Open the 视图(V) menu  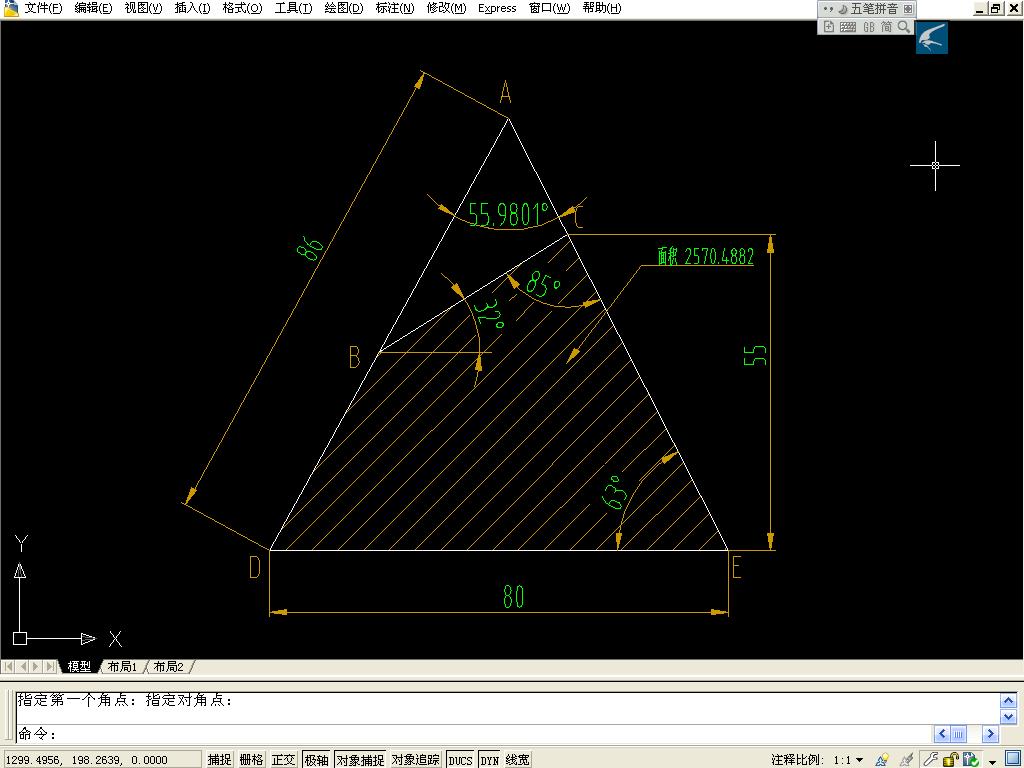[143, 8]
